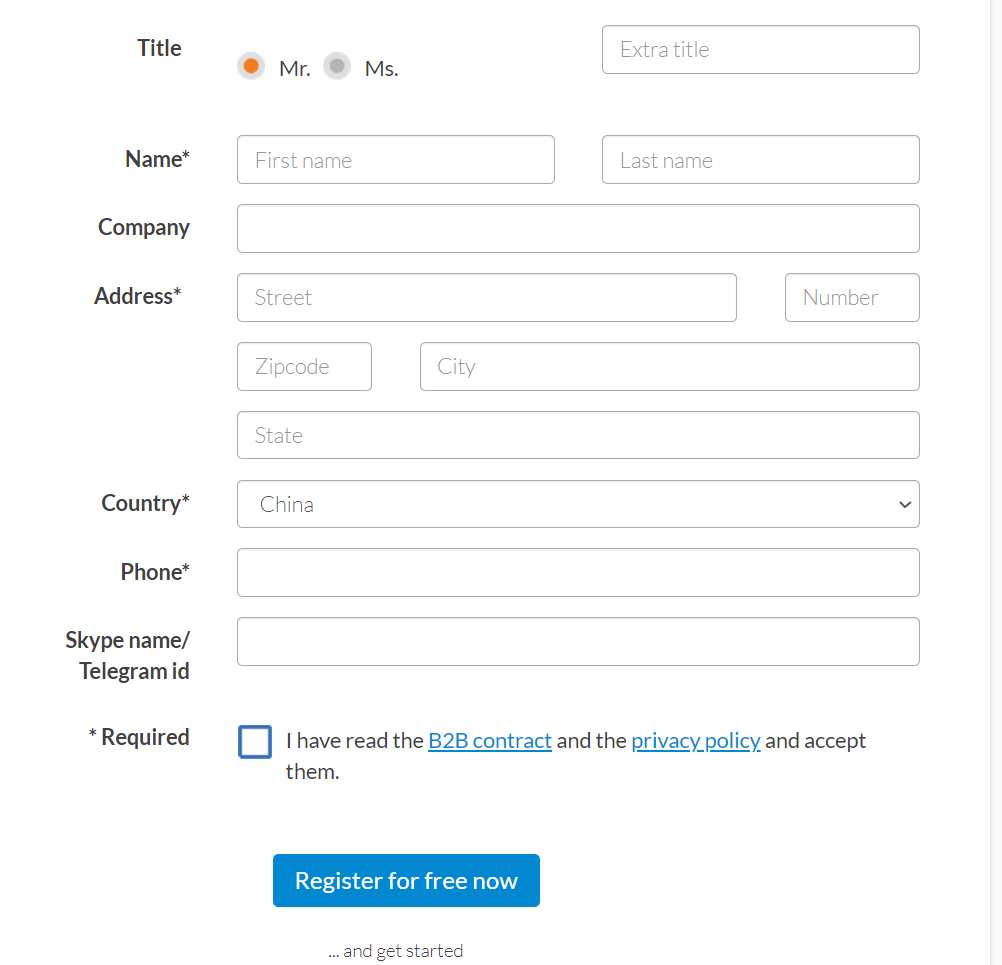Open the privacy policy link
The image size is (1002, 965).
[695, 741]
